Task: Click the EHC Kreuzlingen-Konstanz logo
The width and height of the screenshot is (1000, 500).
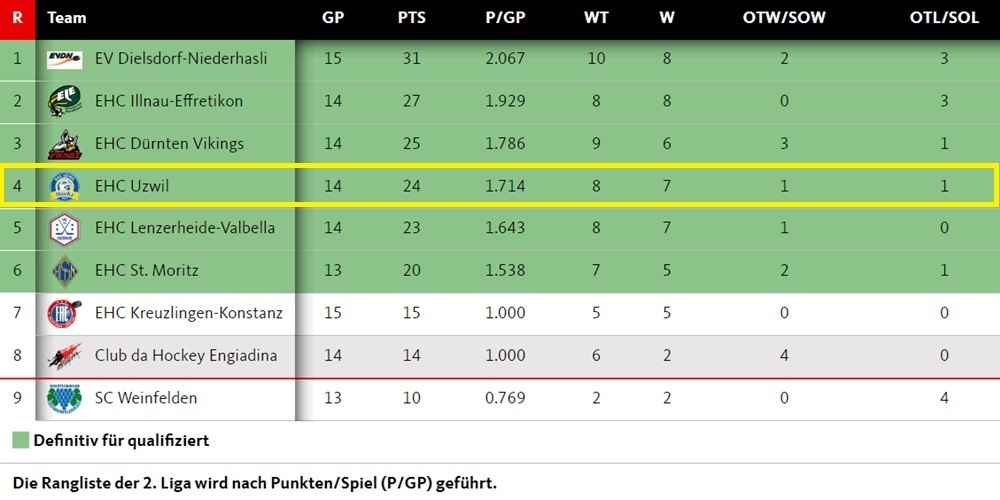Action: tap(65, 313)
